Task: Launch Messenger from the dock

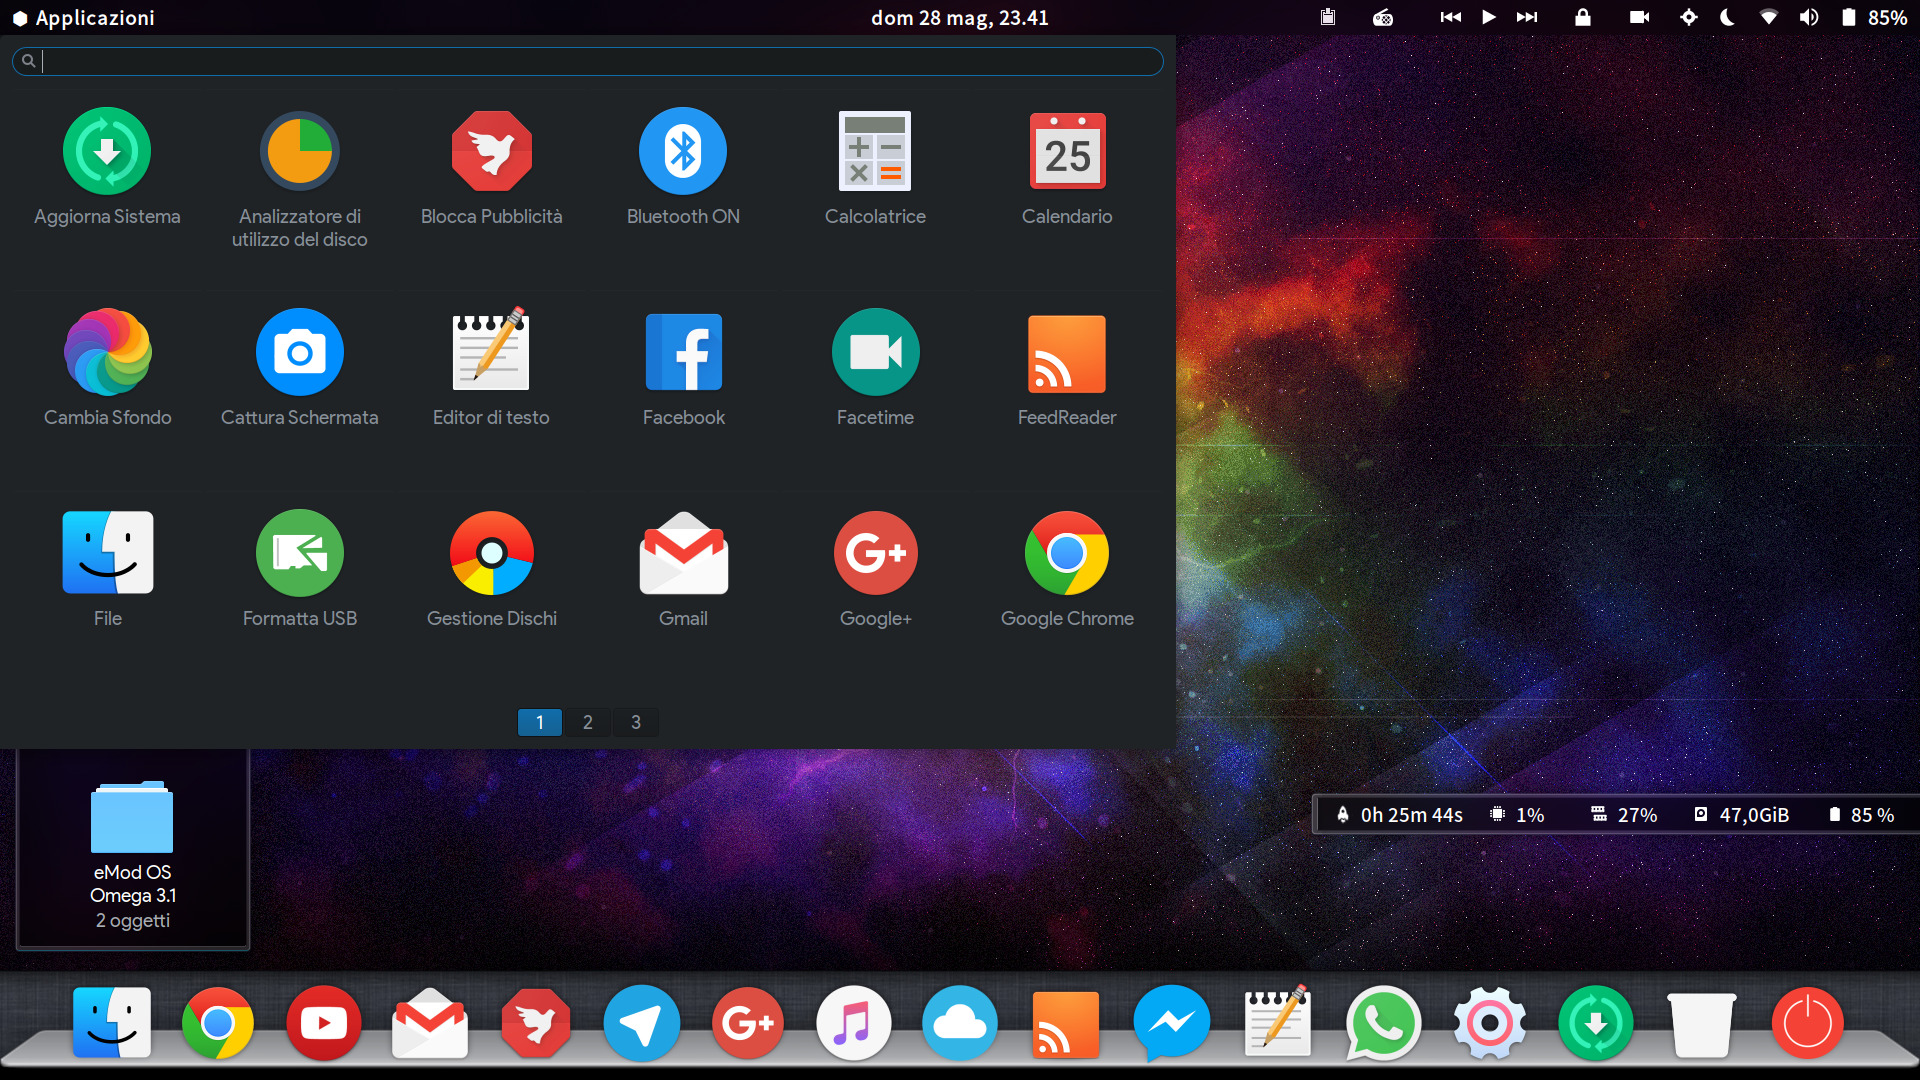Action: 1172,1023
